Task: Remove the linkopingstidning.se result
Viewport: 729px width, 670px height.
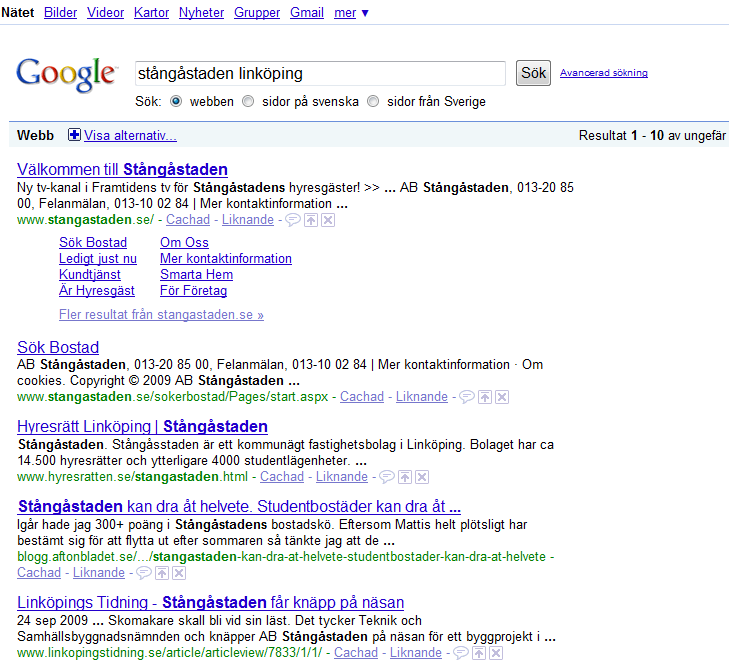Action: pyautogui.click(x=496, y=653)
